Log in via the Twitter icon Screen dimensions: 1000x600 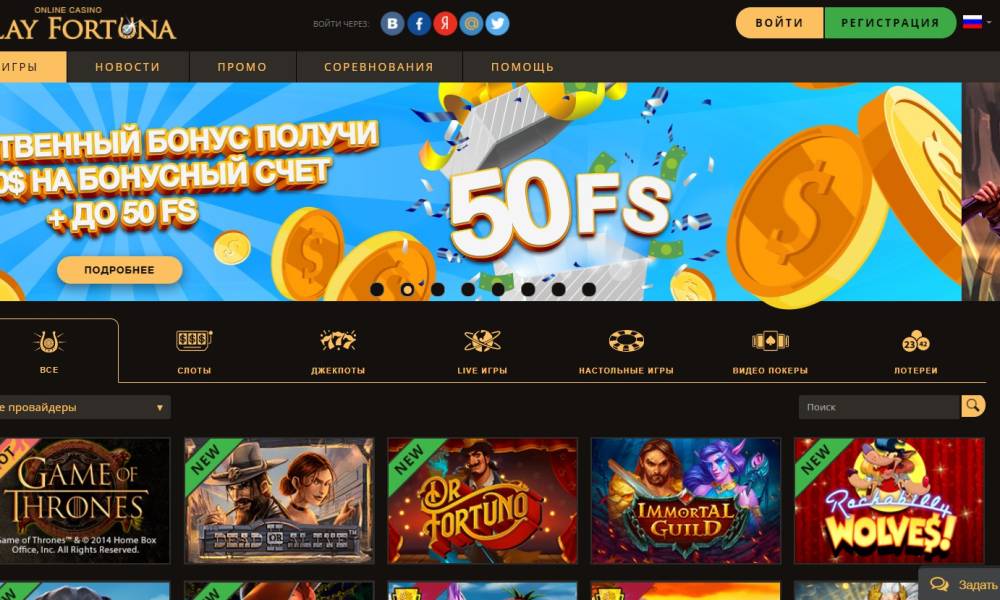pos(497,24)
